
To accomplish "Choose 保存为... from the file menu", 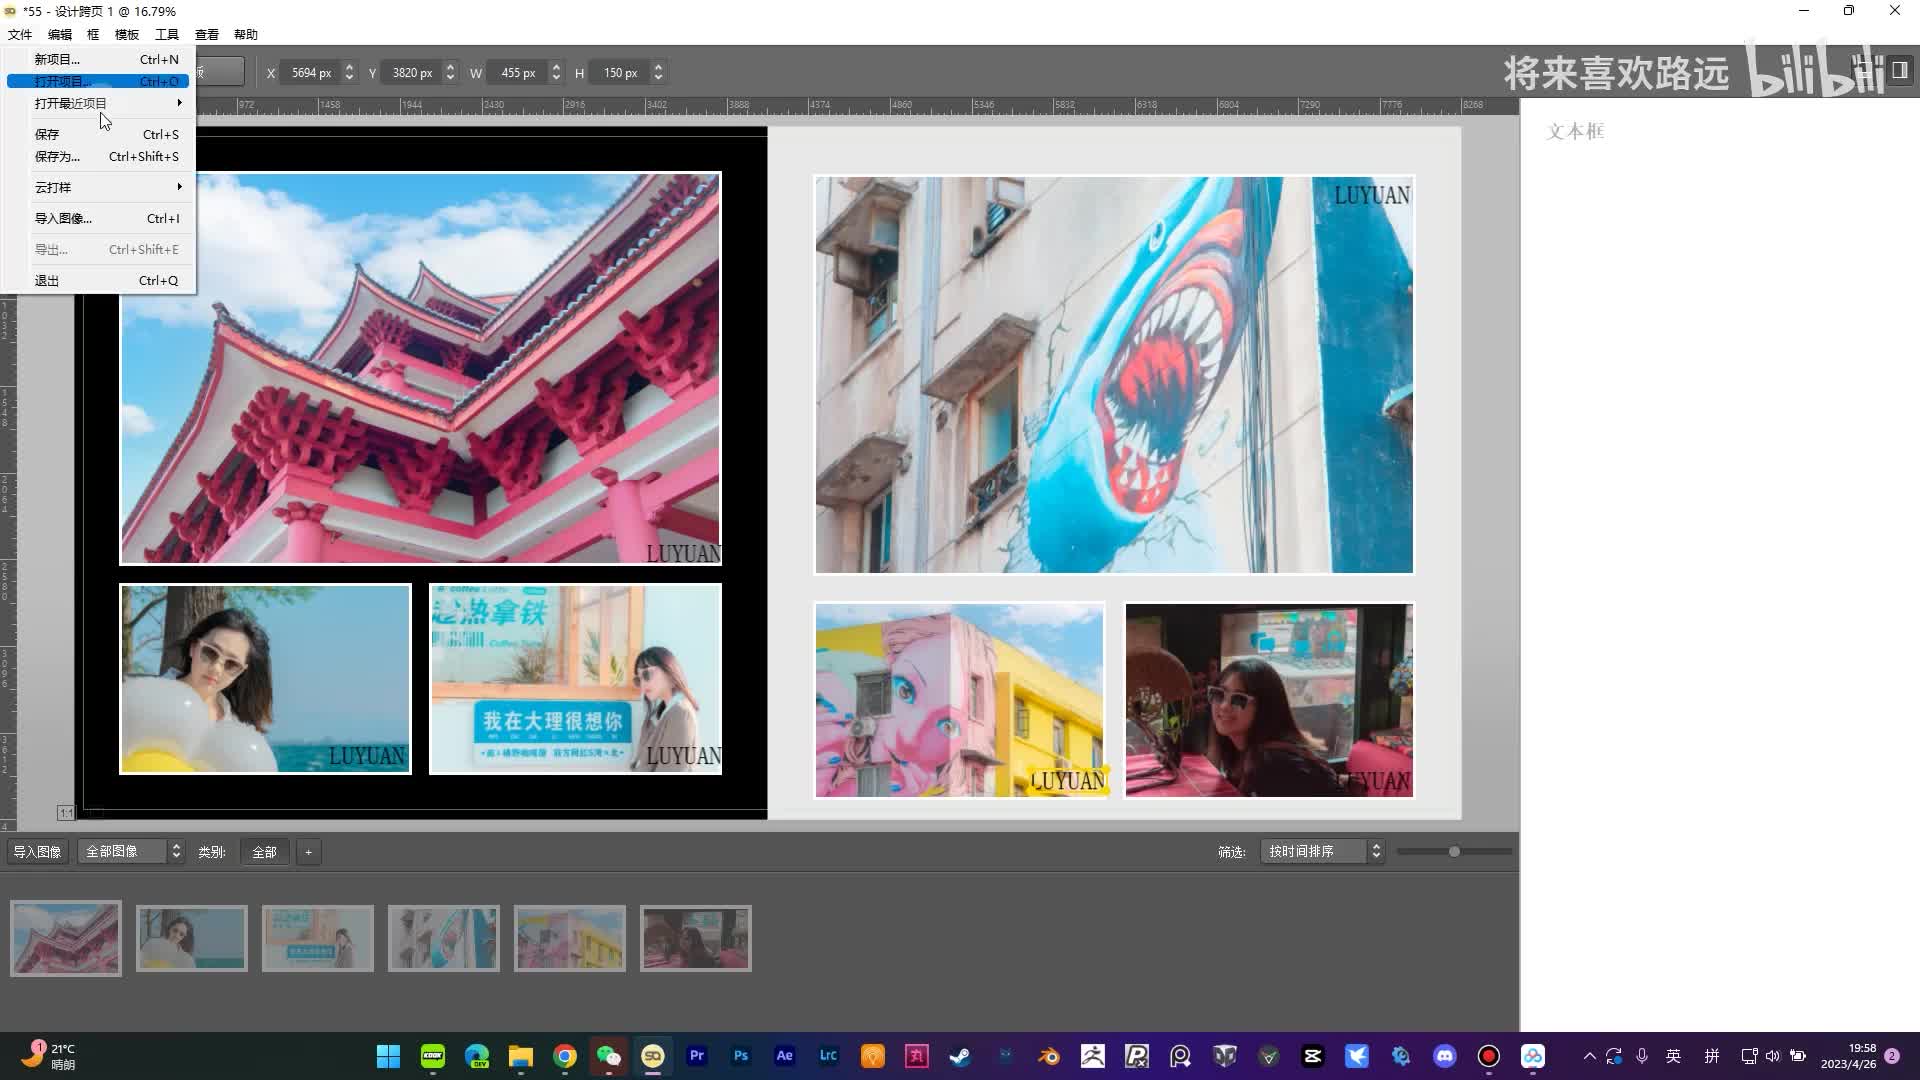I will 58,157.
